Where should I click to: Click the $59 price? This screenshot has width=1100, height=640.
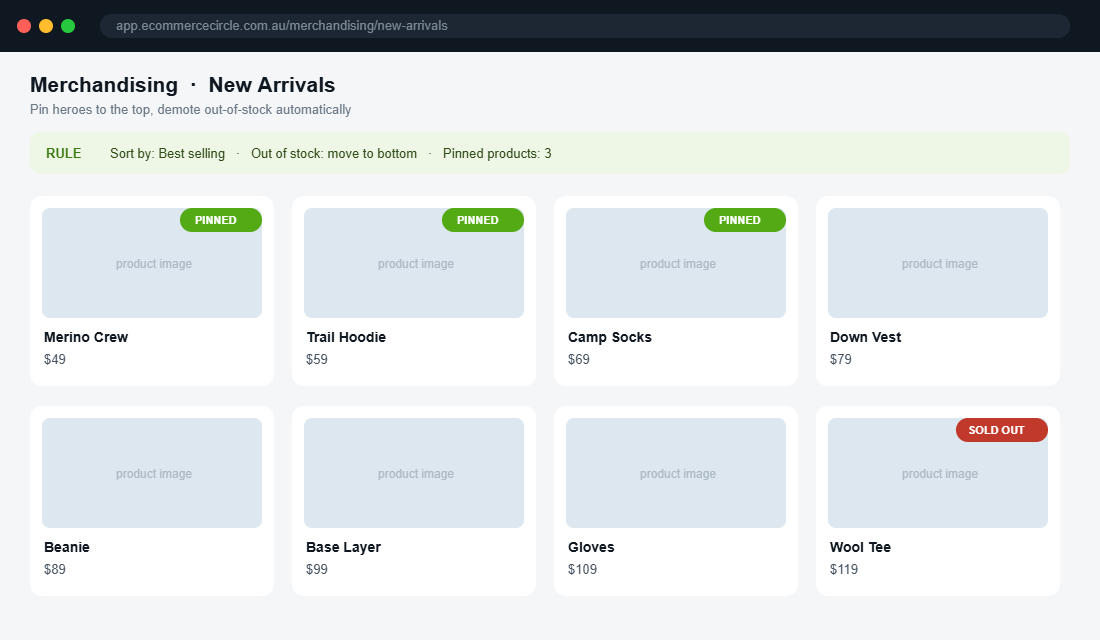(x=317, y=359)
